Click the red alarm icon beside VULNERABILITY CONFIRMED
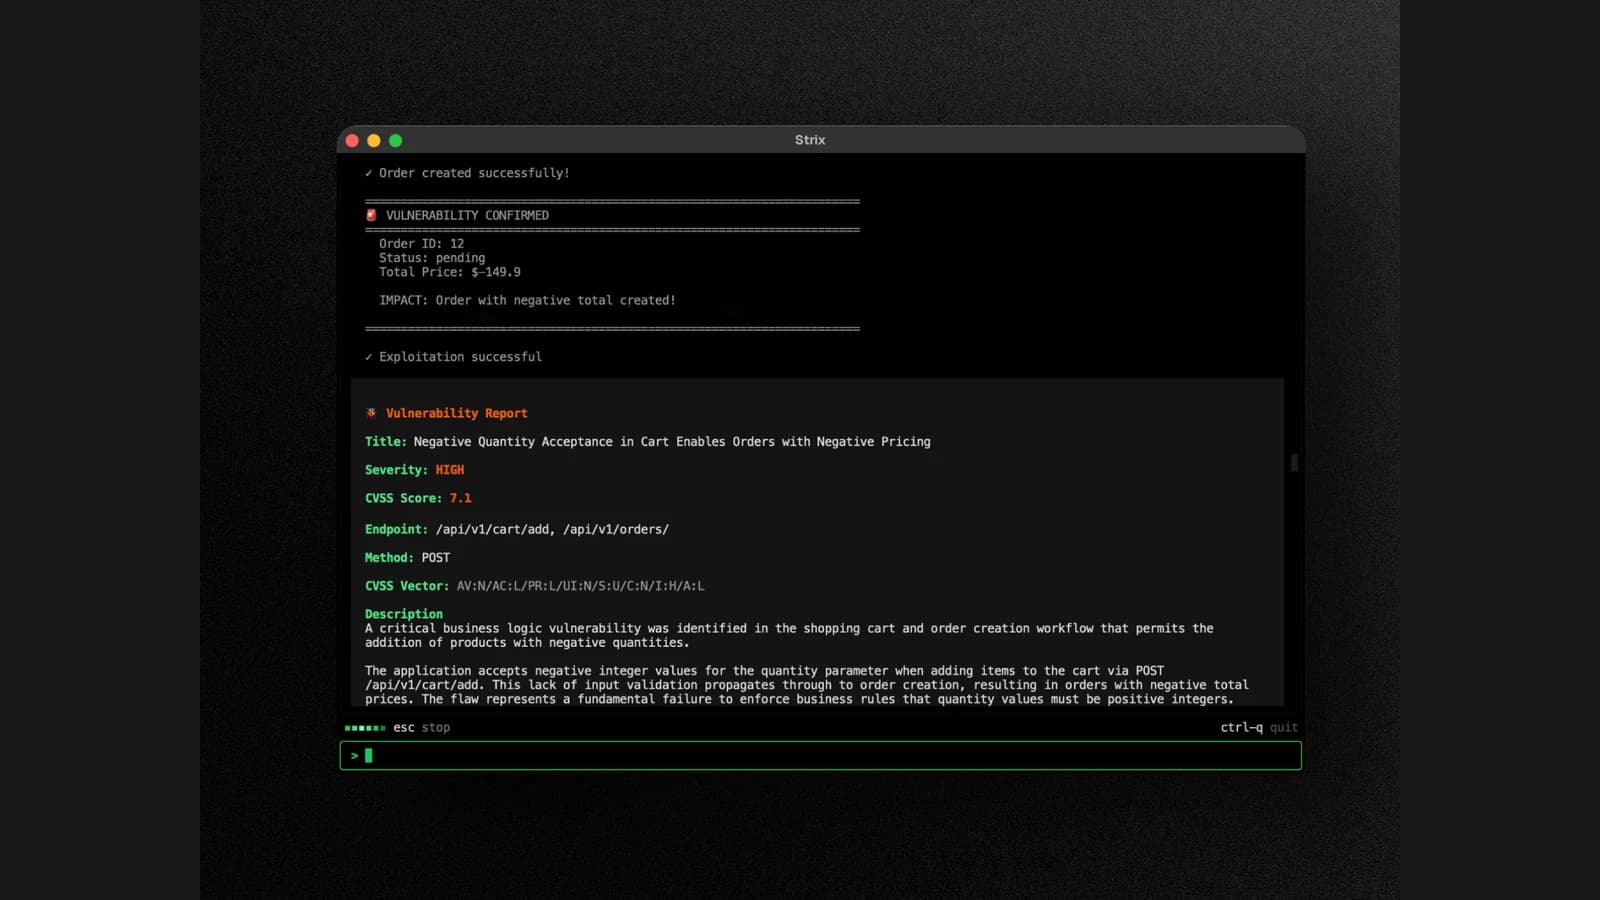This screenshot has height=900, width=1600. pos(371,215)
